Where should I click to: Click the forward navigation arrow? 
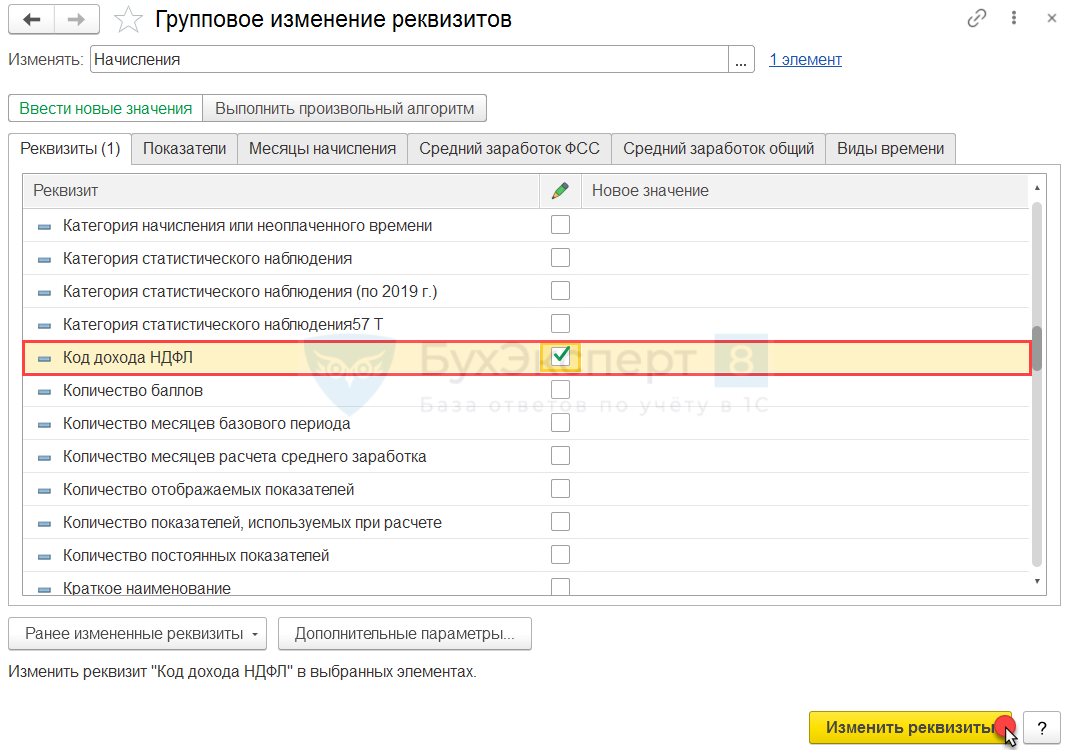[x=76, y=19]
